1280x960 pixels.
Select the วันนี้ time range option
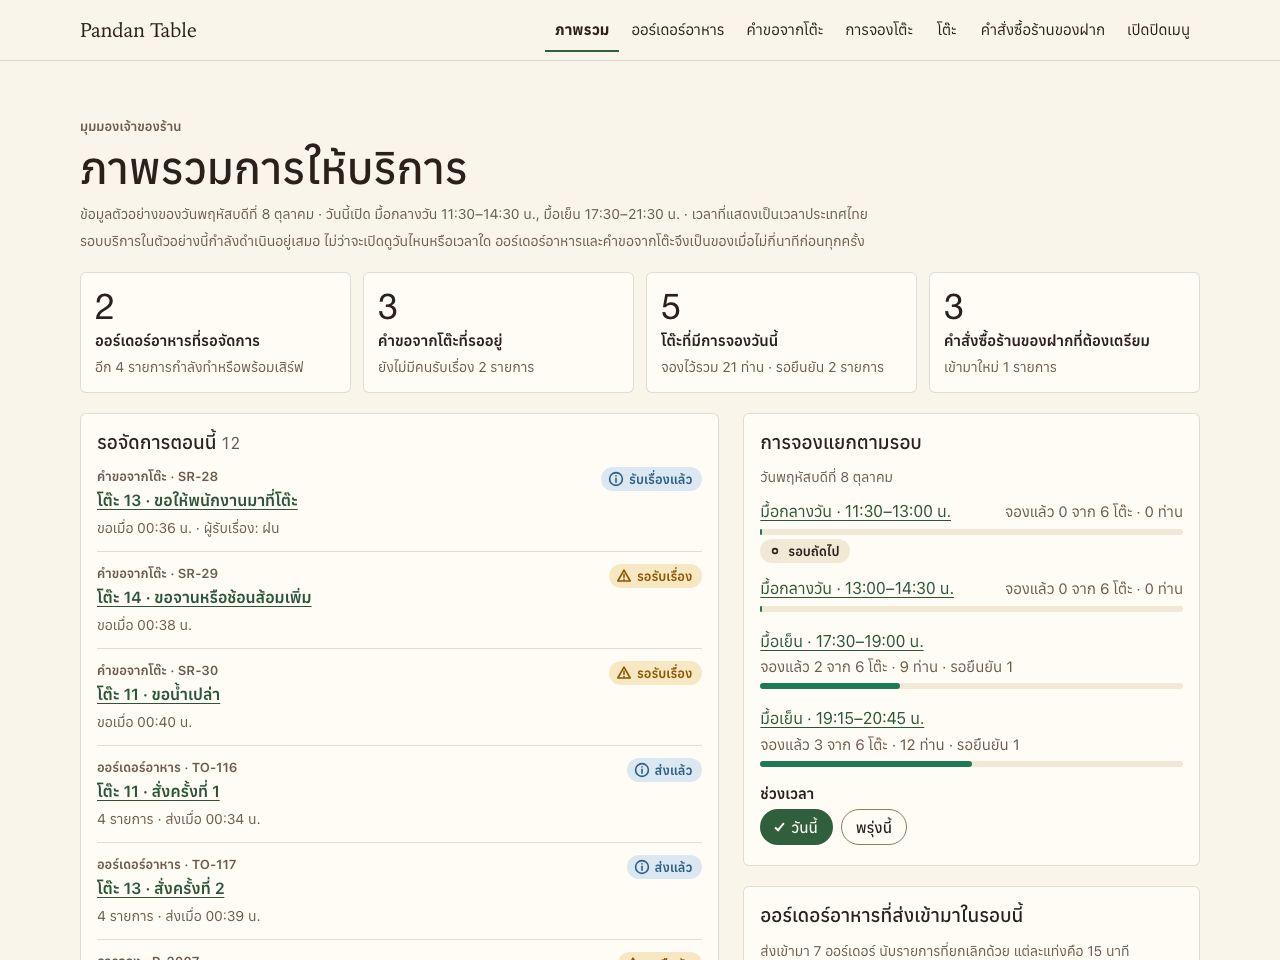[796, 827]
